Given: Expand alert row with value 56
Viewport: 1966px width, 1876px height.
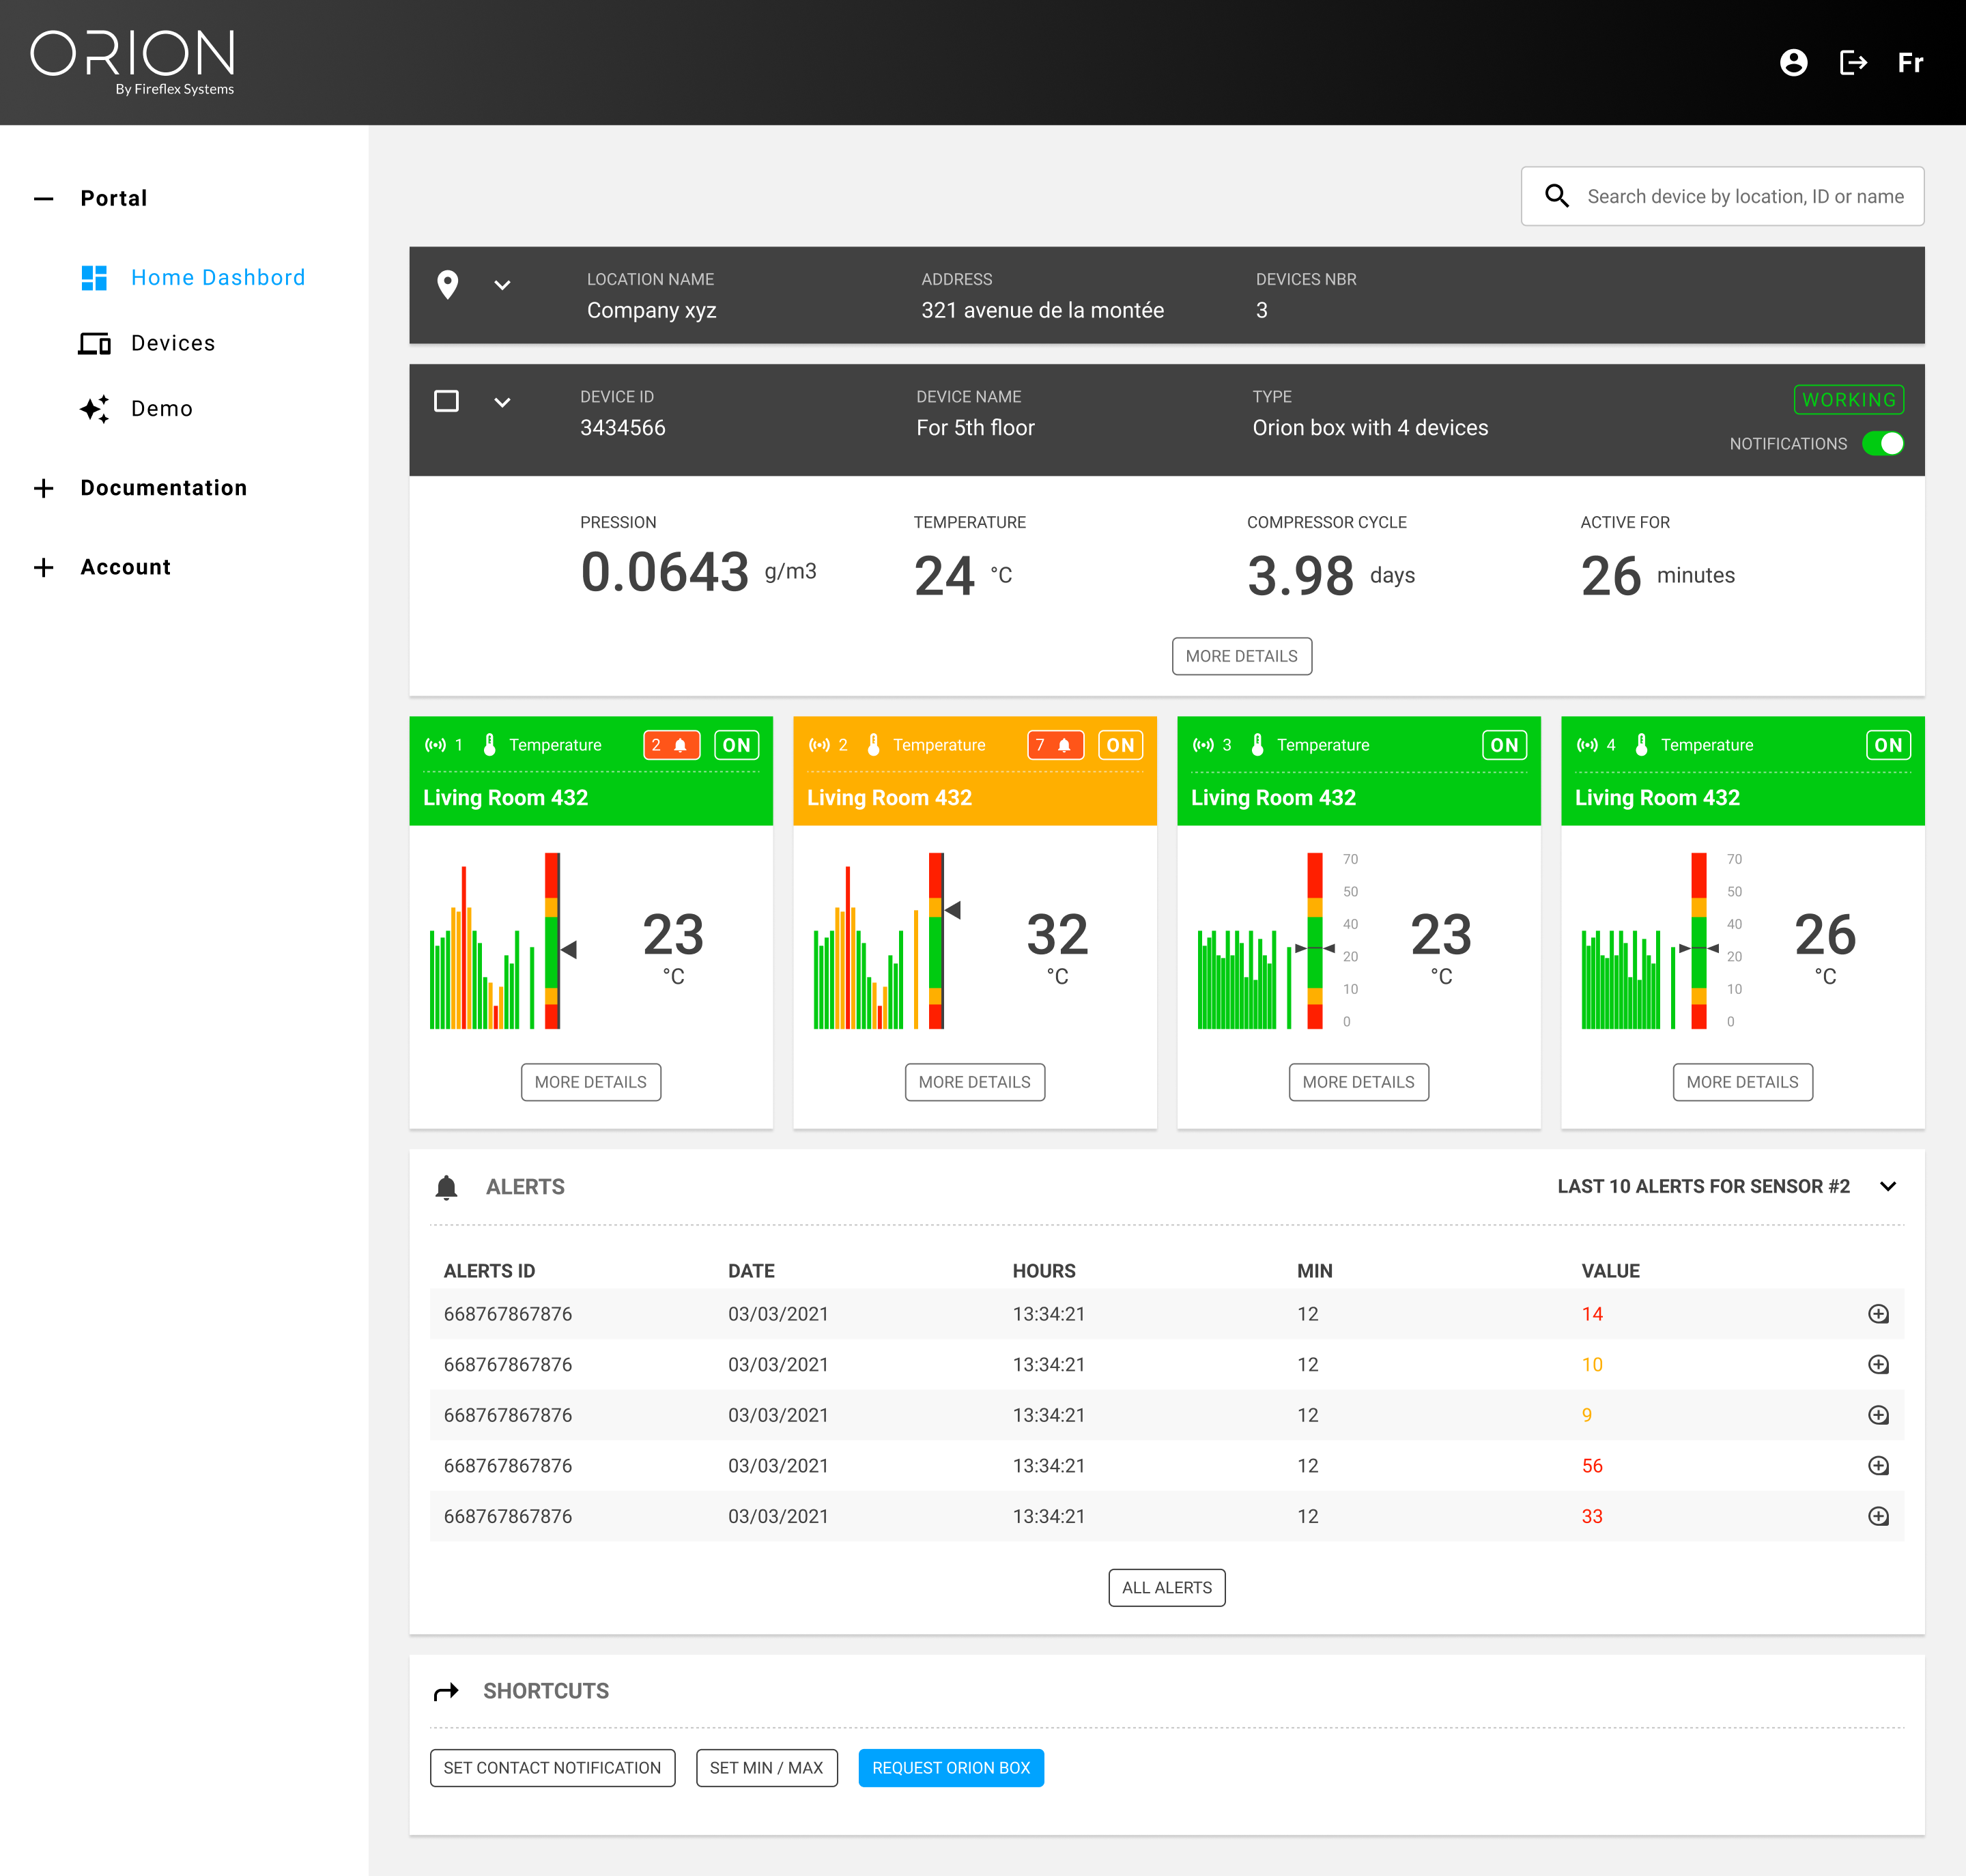Looking at the screenshot, I should coord(1878,1466).
